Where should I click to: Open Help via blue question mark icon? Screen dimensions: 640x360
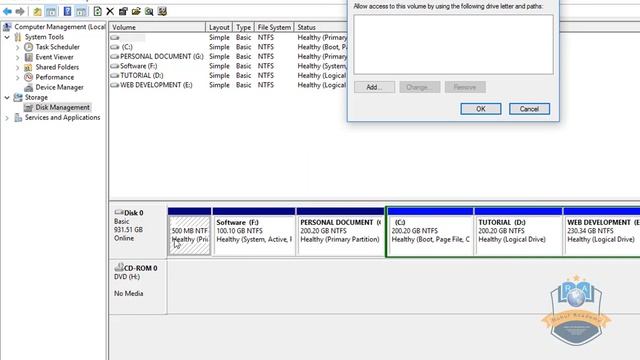(x=67, y=11)
